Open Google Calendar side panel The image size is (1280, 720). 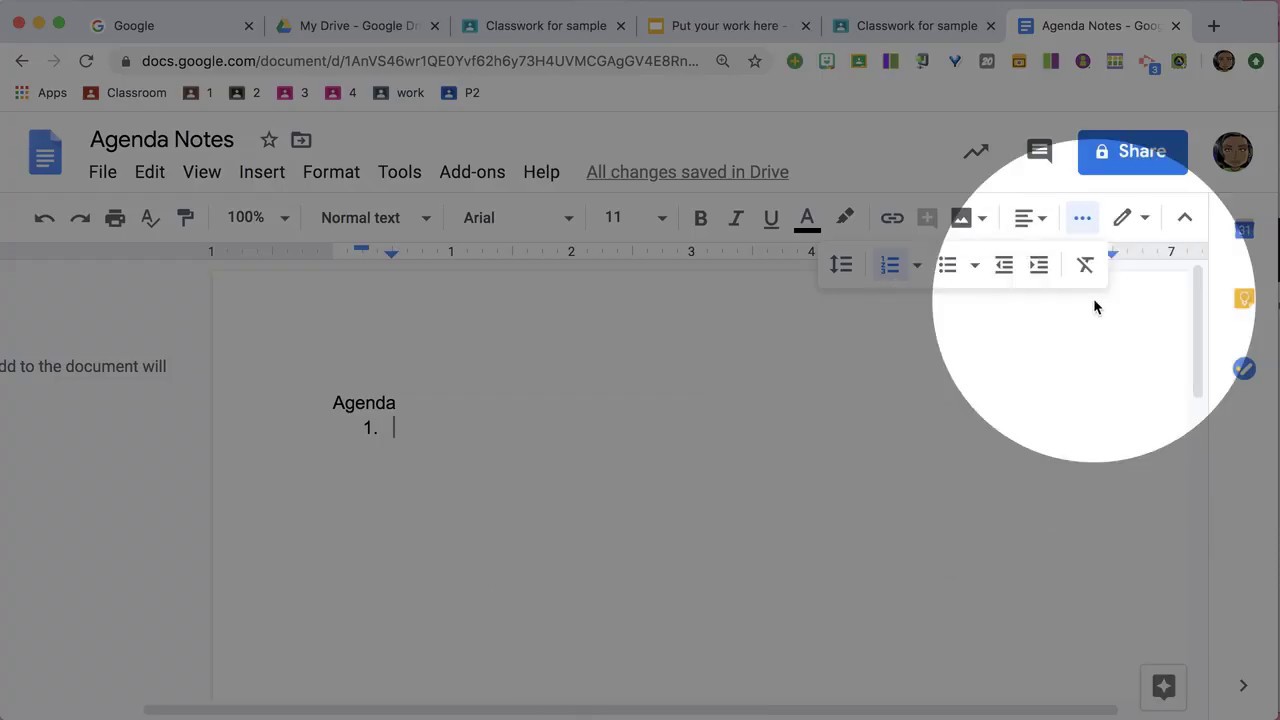click(x=1244, y=230)
